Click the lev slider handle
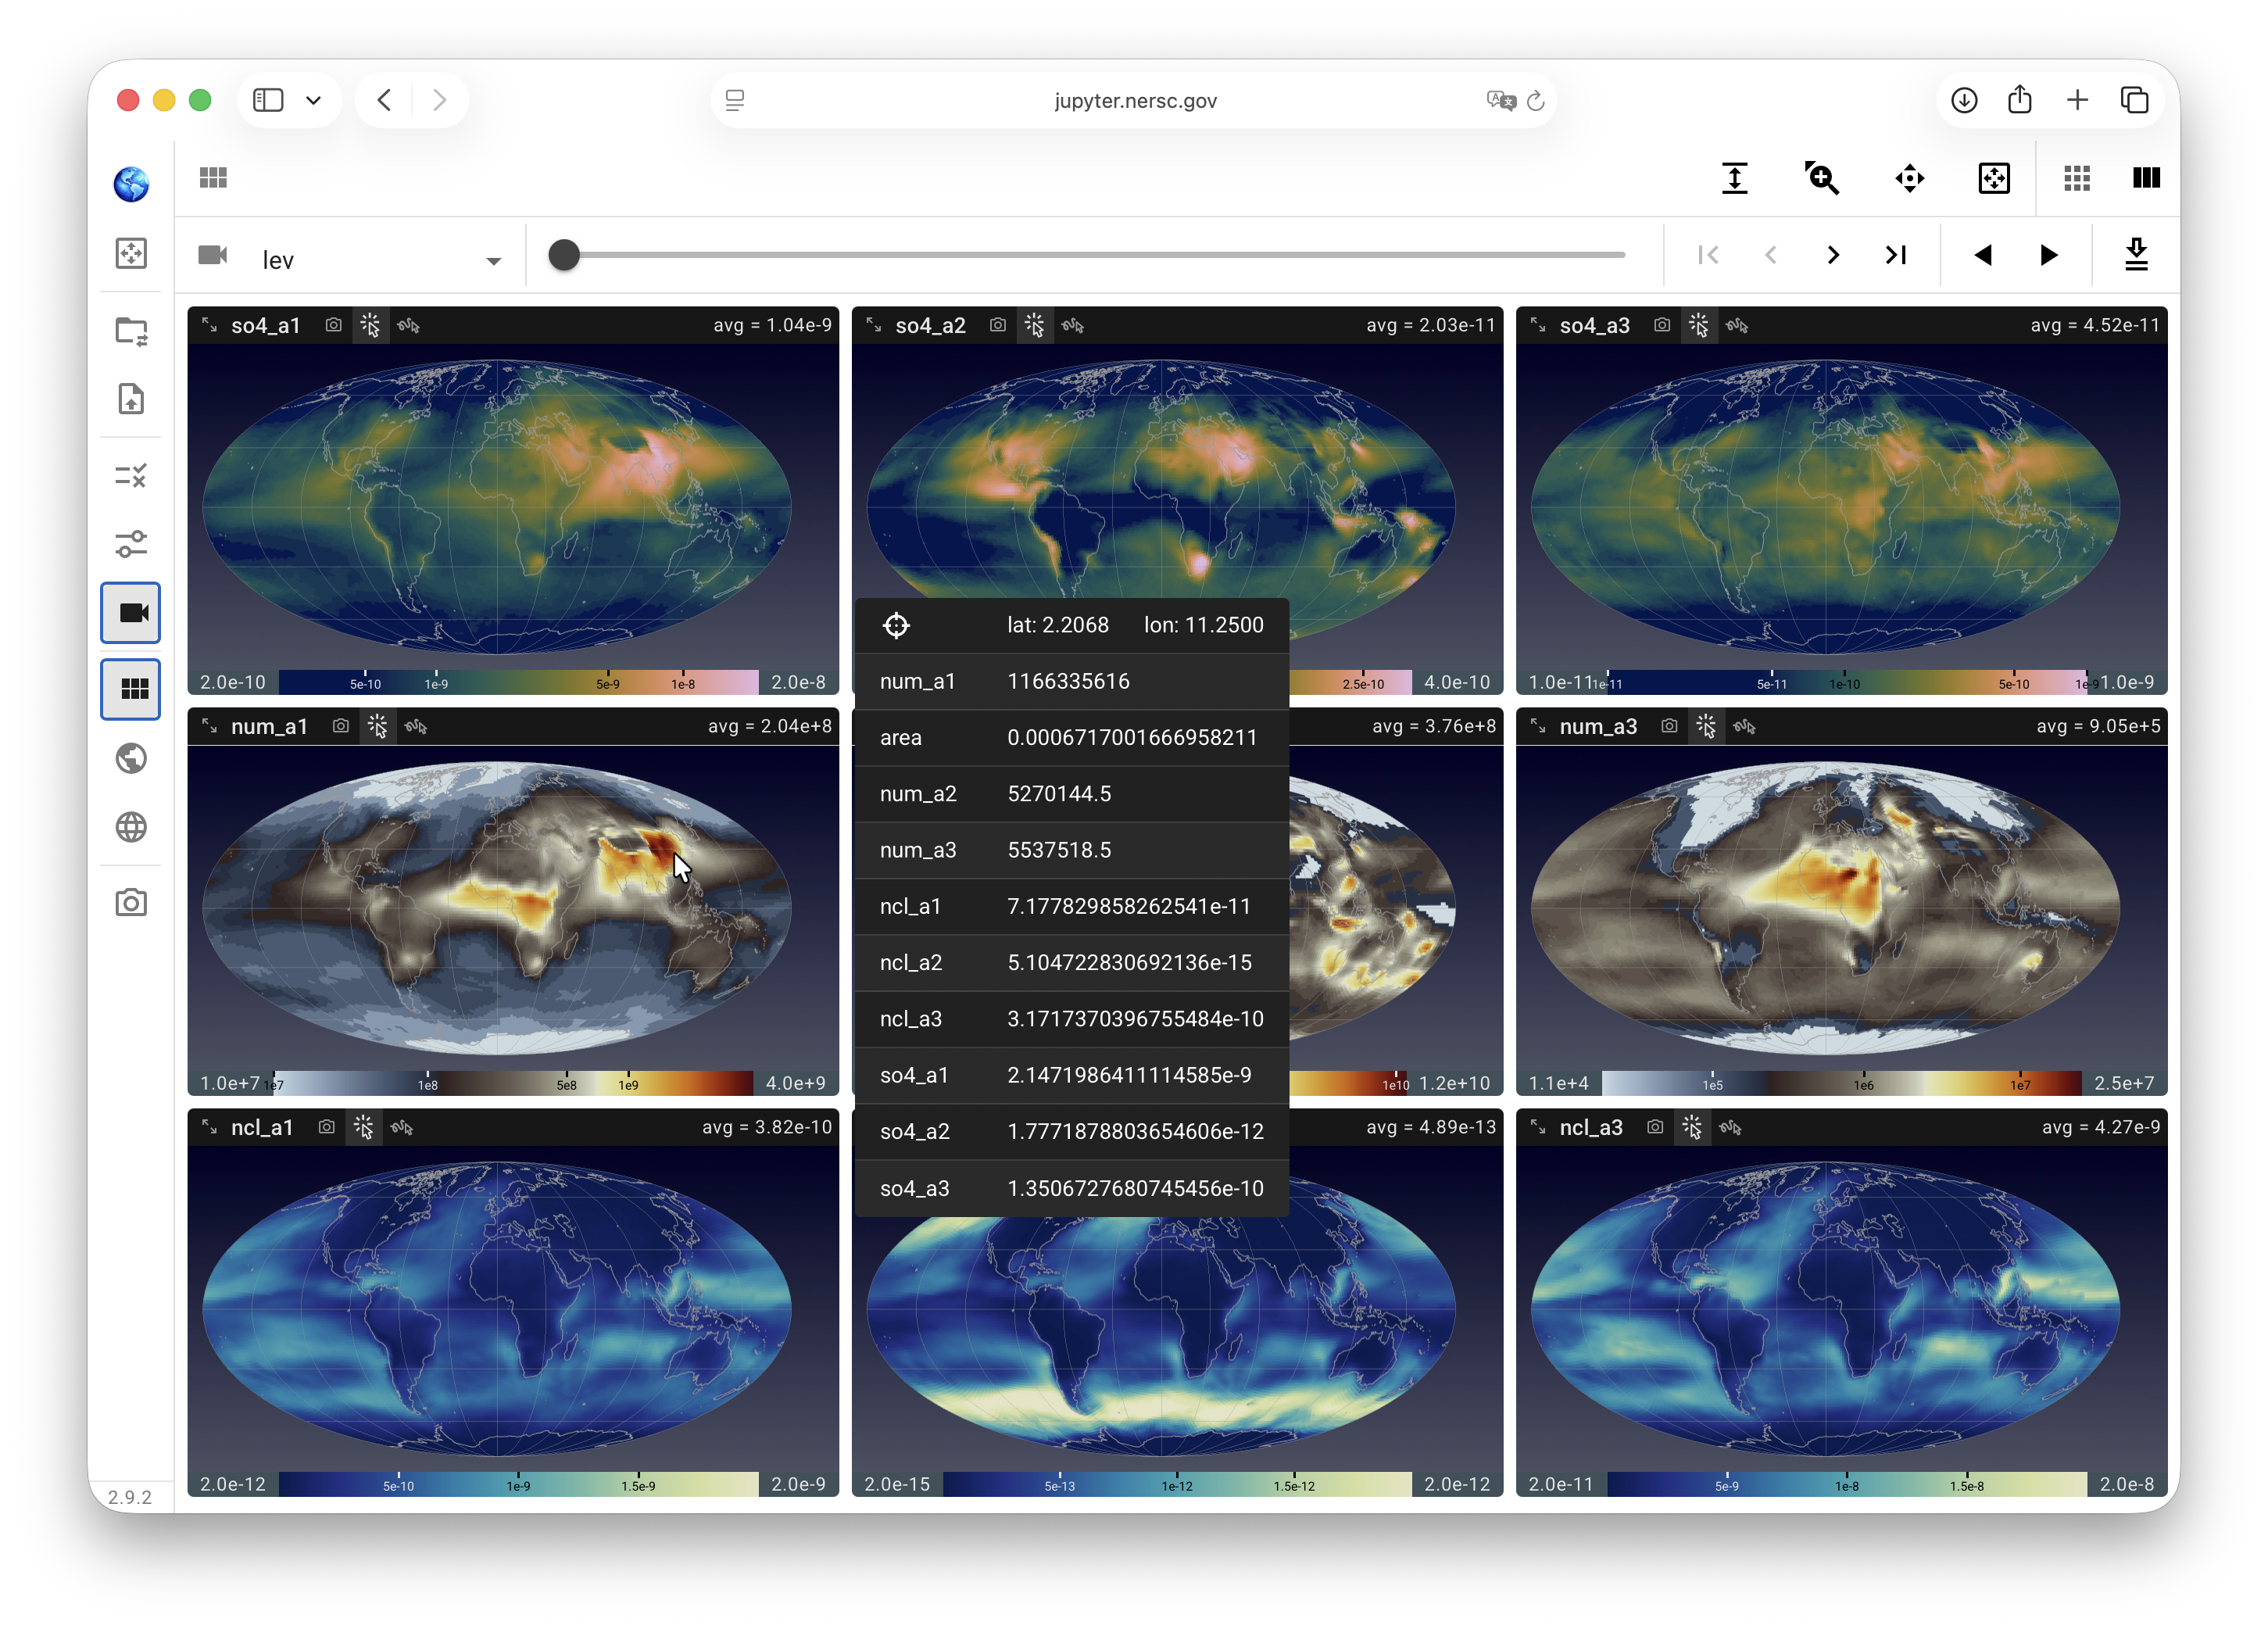2268x1629 pixels. [x=564, y=255]
